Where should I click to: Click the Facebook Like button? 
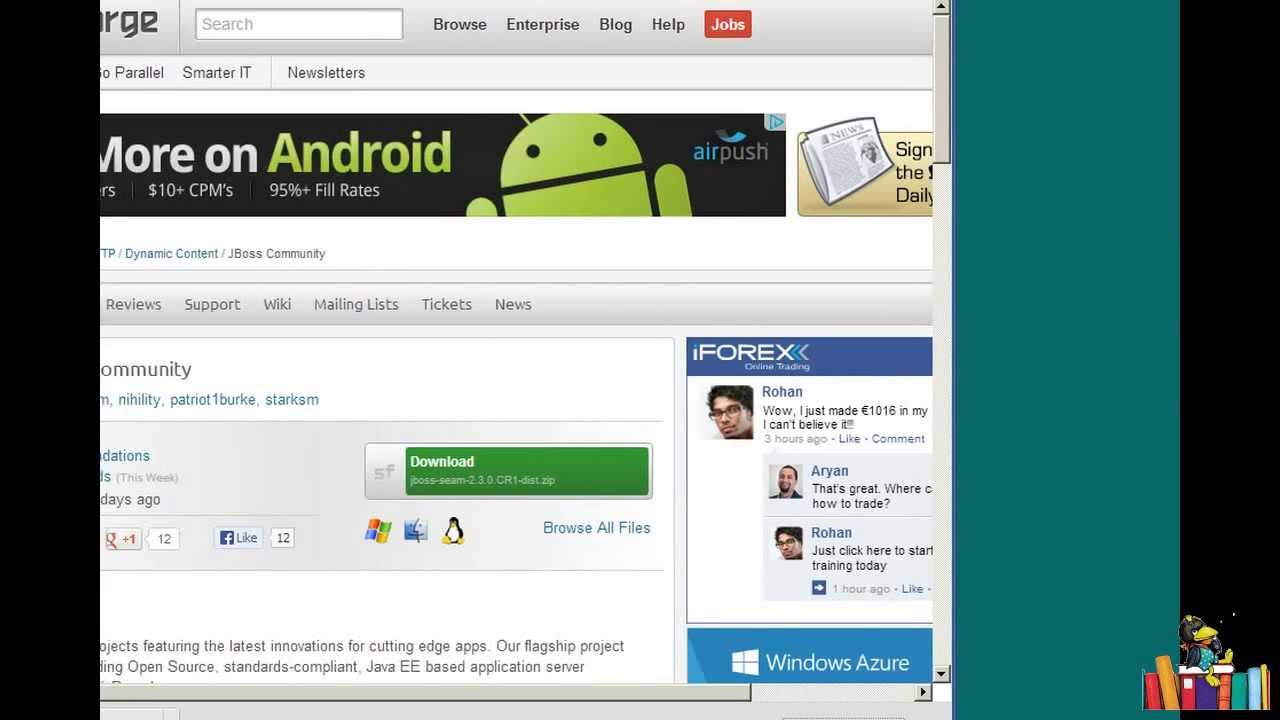[x=239, y=538]
